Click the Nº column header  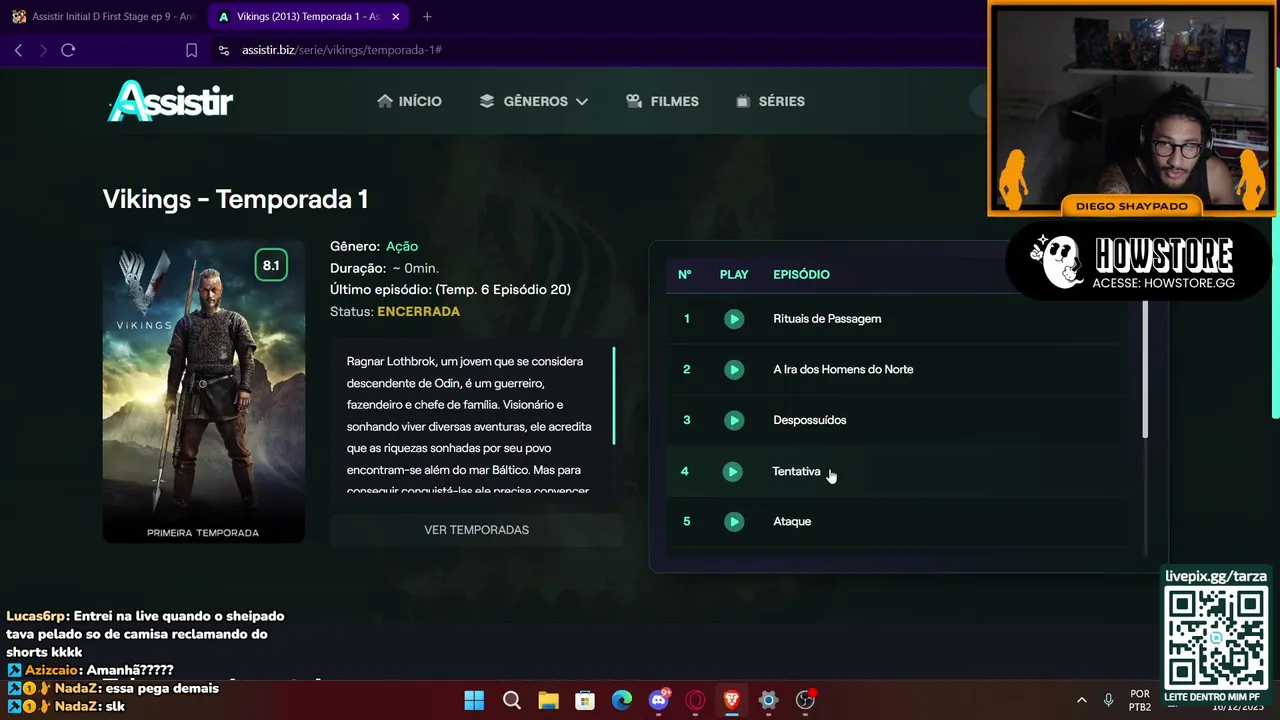tap(685, 274)
